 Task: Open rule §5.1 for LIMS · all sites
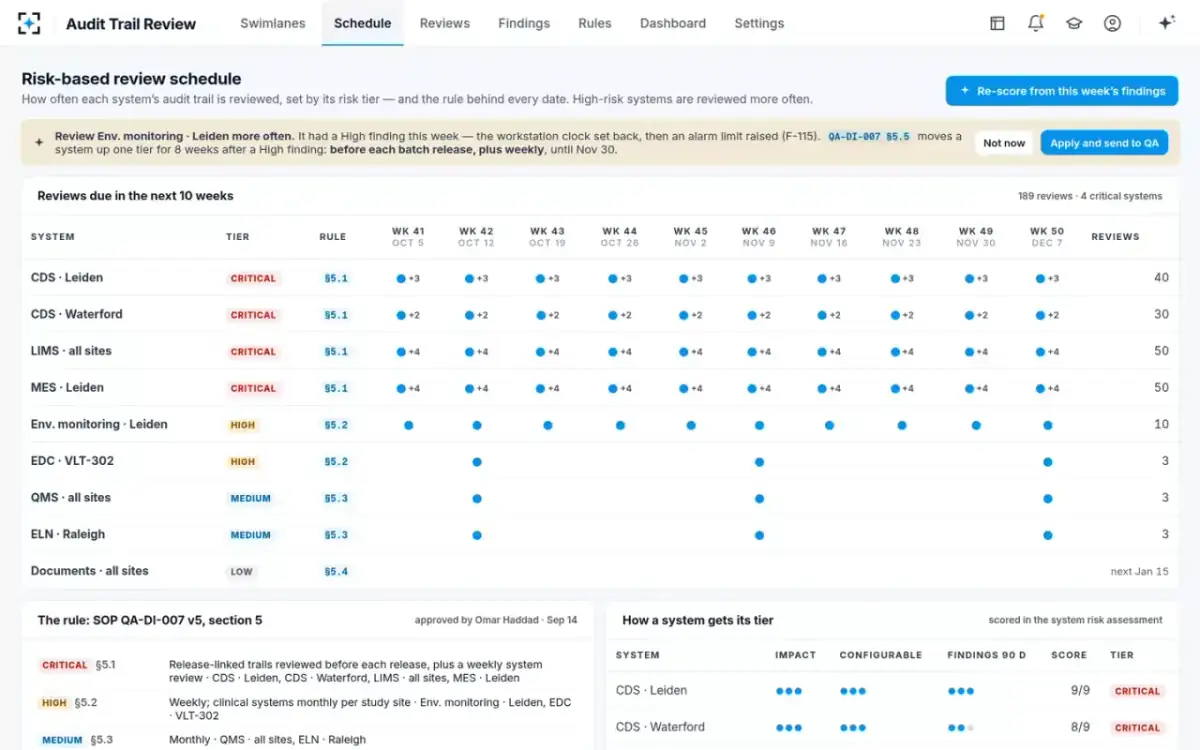pyautogui.click(x=336, y=352)
